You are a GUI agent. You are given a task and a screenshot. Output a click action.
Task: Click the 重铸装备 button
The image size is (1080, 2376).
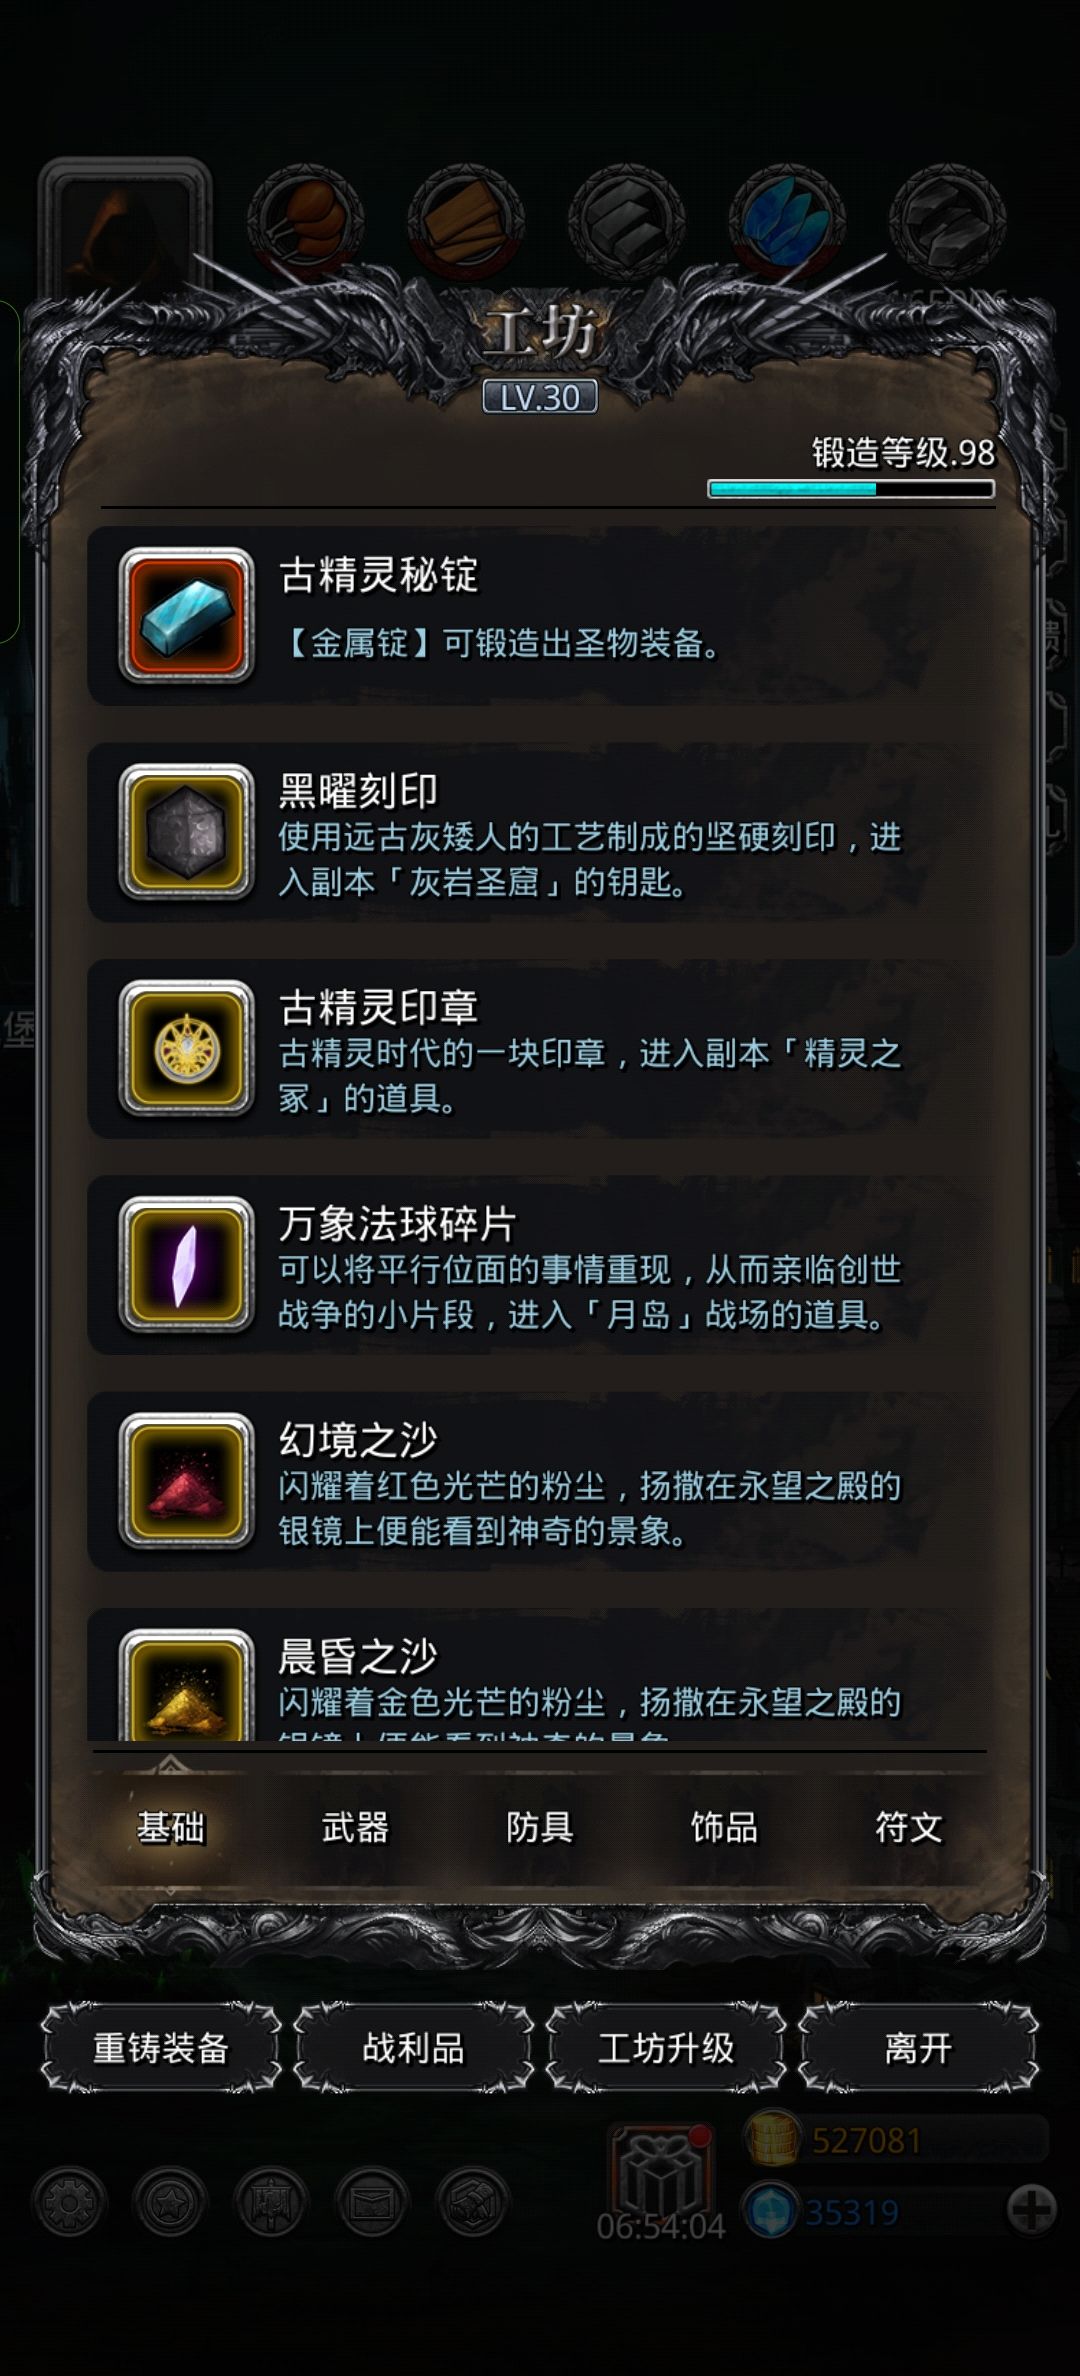click(x=161, y=2048)
